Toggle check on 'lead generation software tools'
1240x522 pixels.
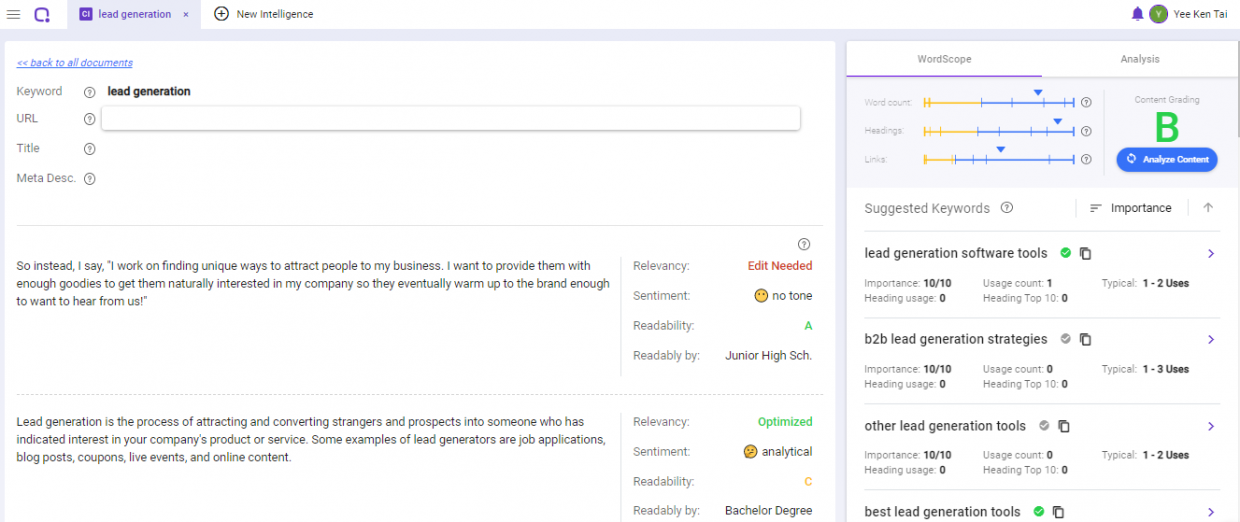1066,253
